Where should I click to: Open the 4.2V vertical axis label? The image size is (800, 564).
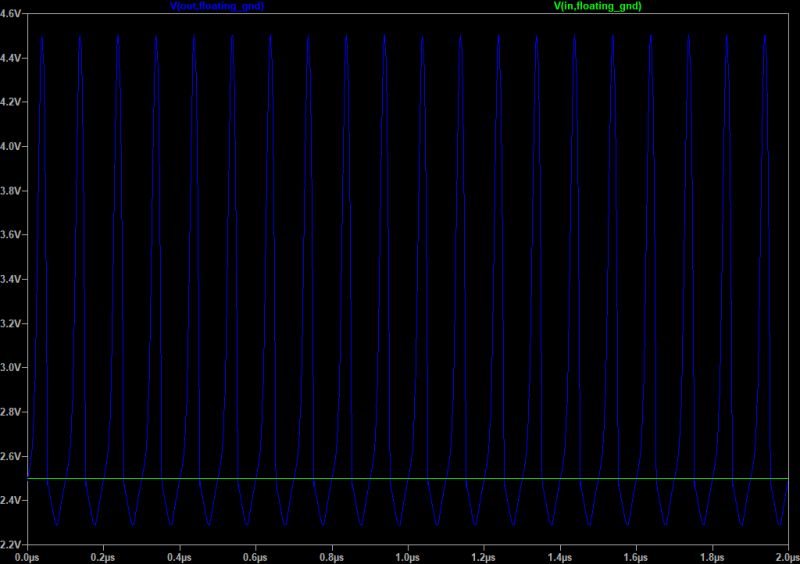point(11,102)
